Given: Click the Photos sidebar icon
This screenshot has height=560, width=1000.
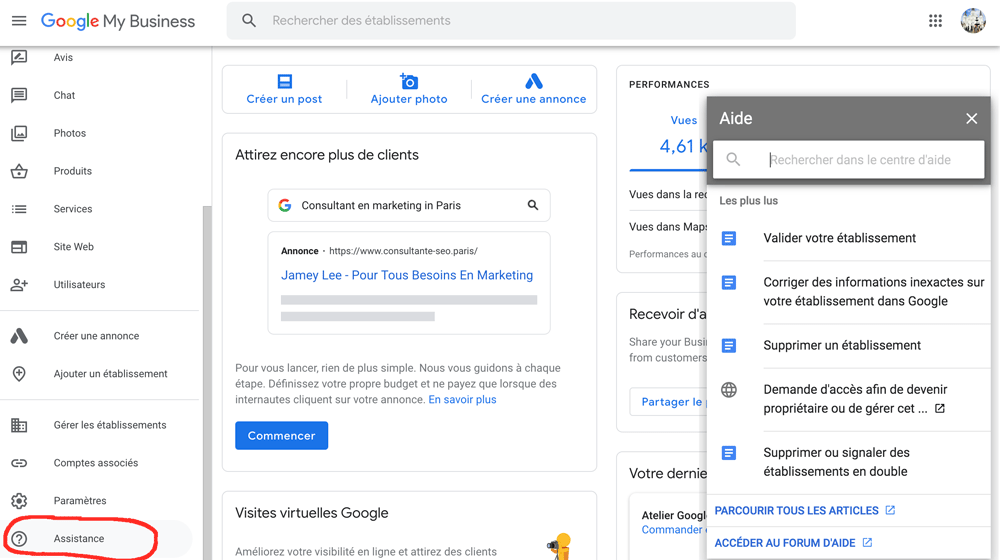Looking at the screenshot, I should click(19, 133).
